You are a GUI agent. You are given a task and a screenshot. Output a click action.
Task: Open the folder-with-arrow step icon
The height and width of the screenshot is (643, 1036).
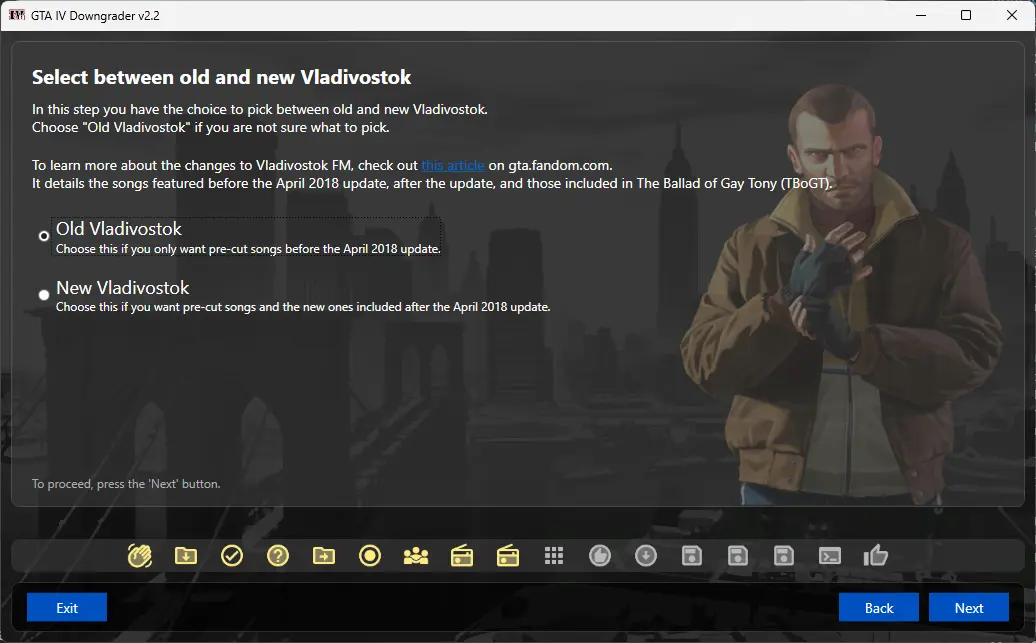[x=324, y=556]
